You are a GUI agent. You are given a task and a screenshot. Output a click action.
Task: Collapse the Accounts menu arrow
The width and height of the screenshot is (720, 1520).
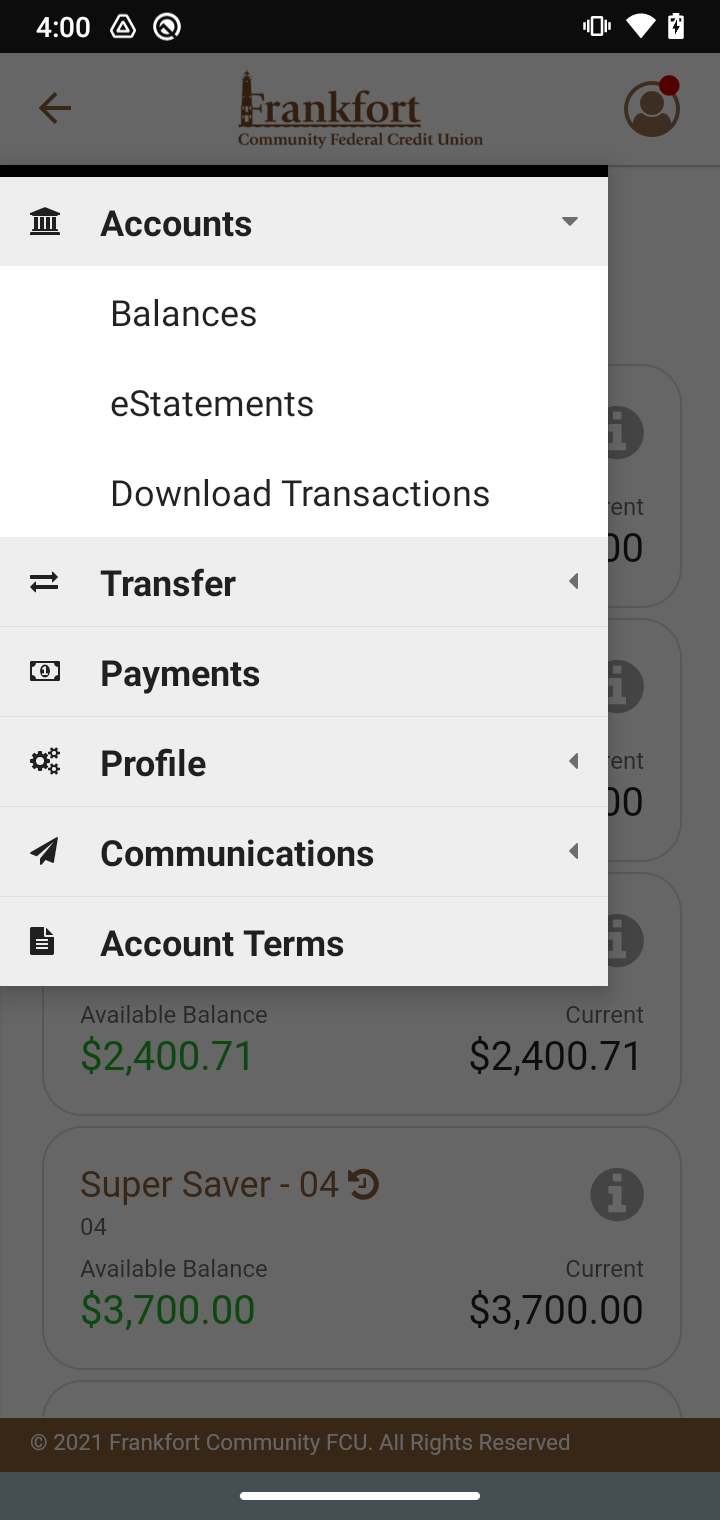coord(570,222)
